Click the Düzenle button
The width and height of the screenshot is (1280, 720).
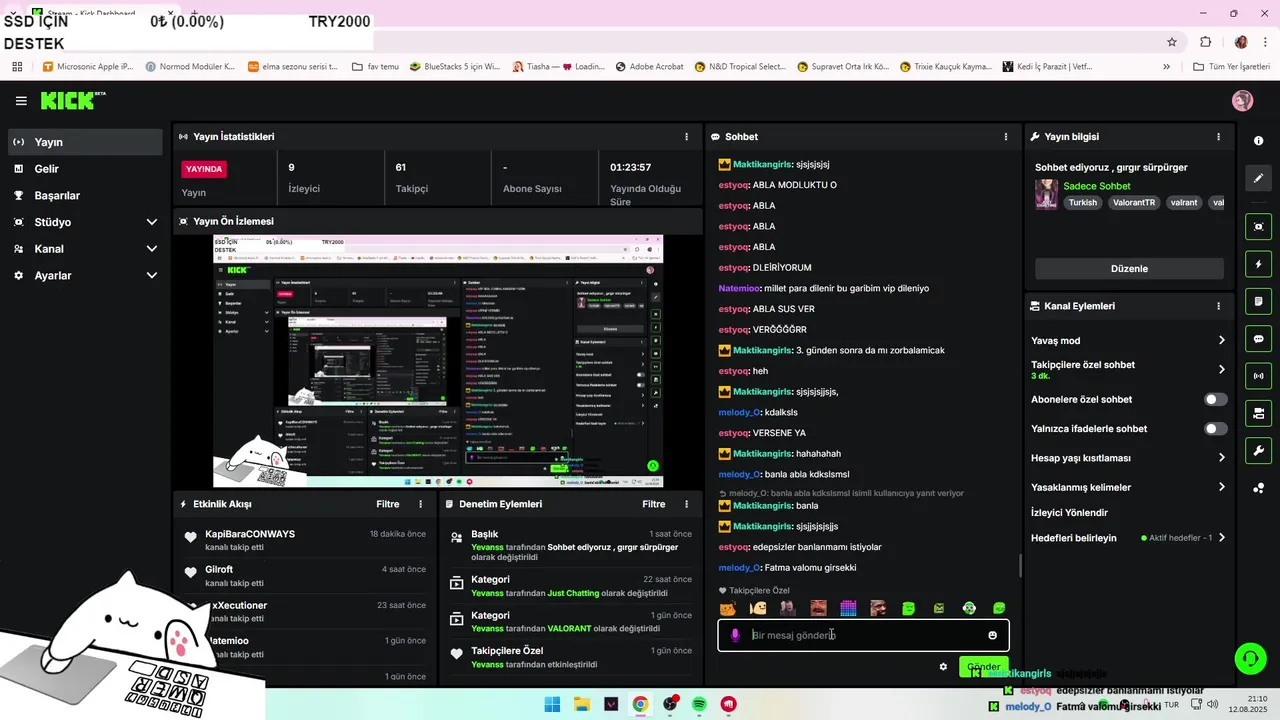(x=1129, y=269)
